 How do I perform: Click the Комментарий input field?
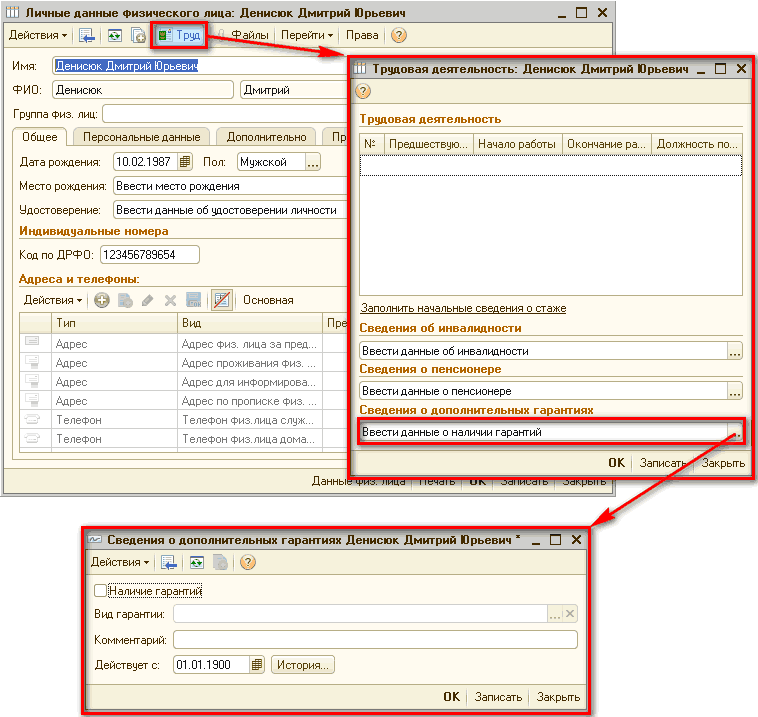coord(375,640)
